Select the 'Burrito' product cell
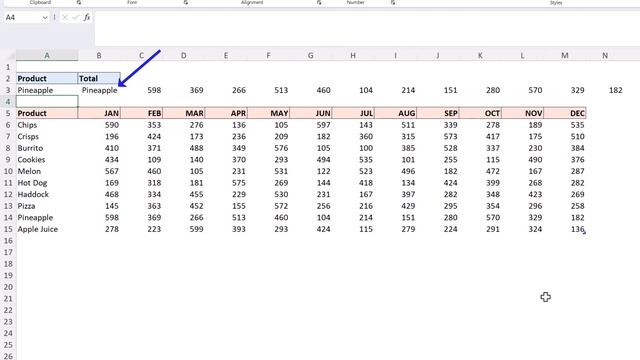 click(x=47, y=148)
